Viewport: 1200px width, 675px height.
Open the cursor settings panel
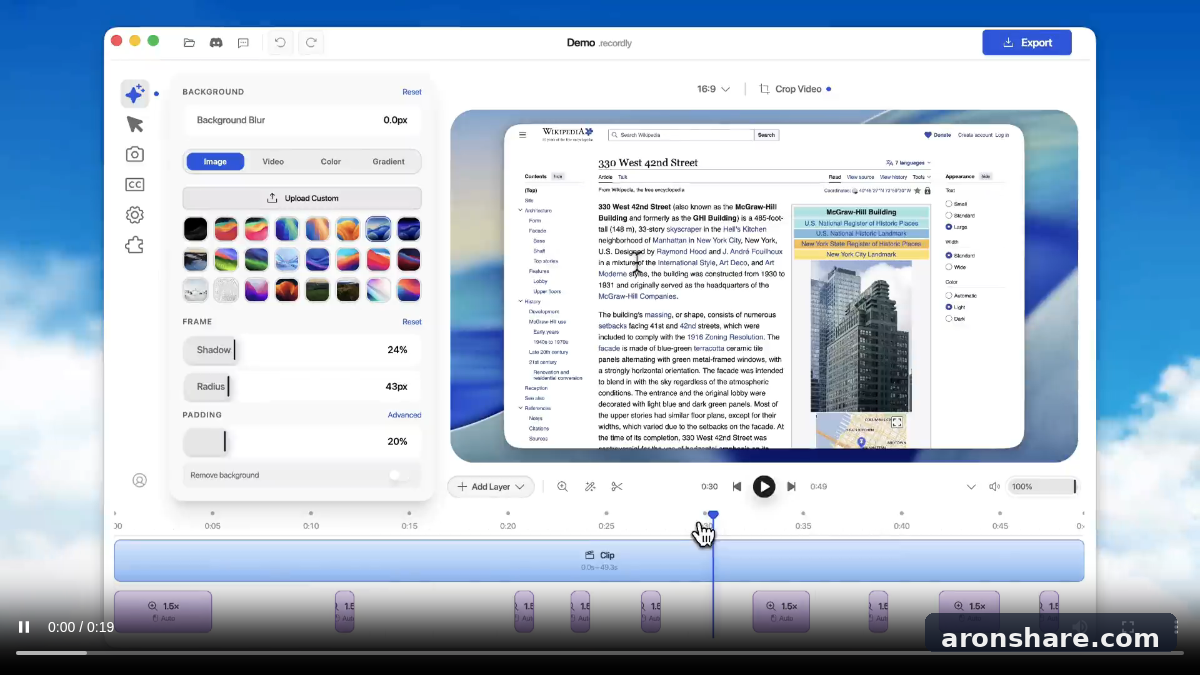pyautogui.click(x=135, y=124)
